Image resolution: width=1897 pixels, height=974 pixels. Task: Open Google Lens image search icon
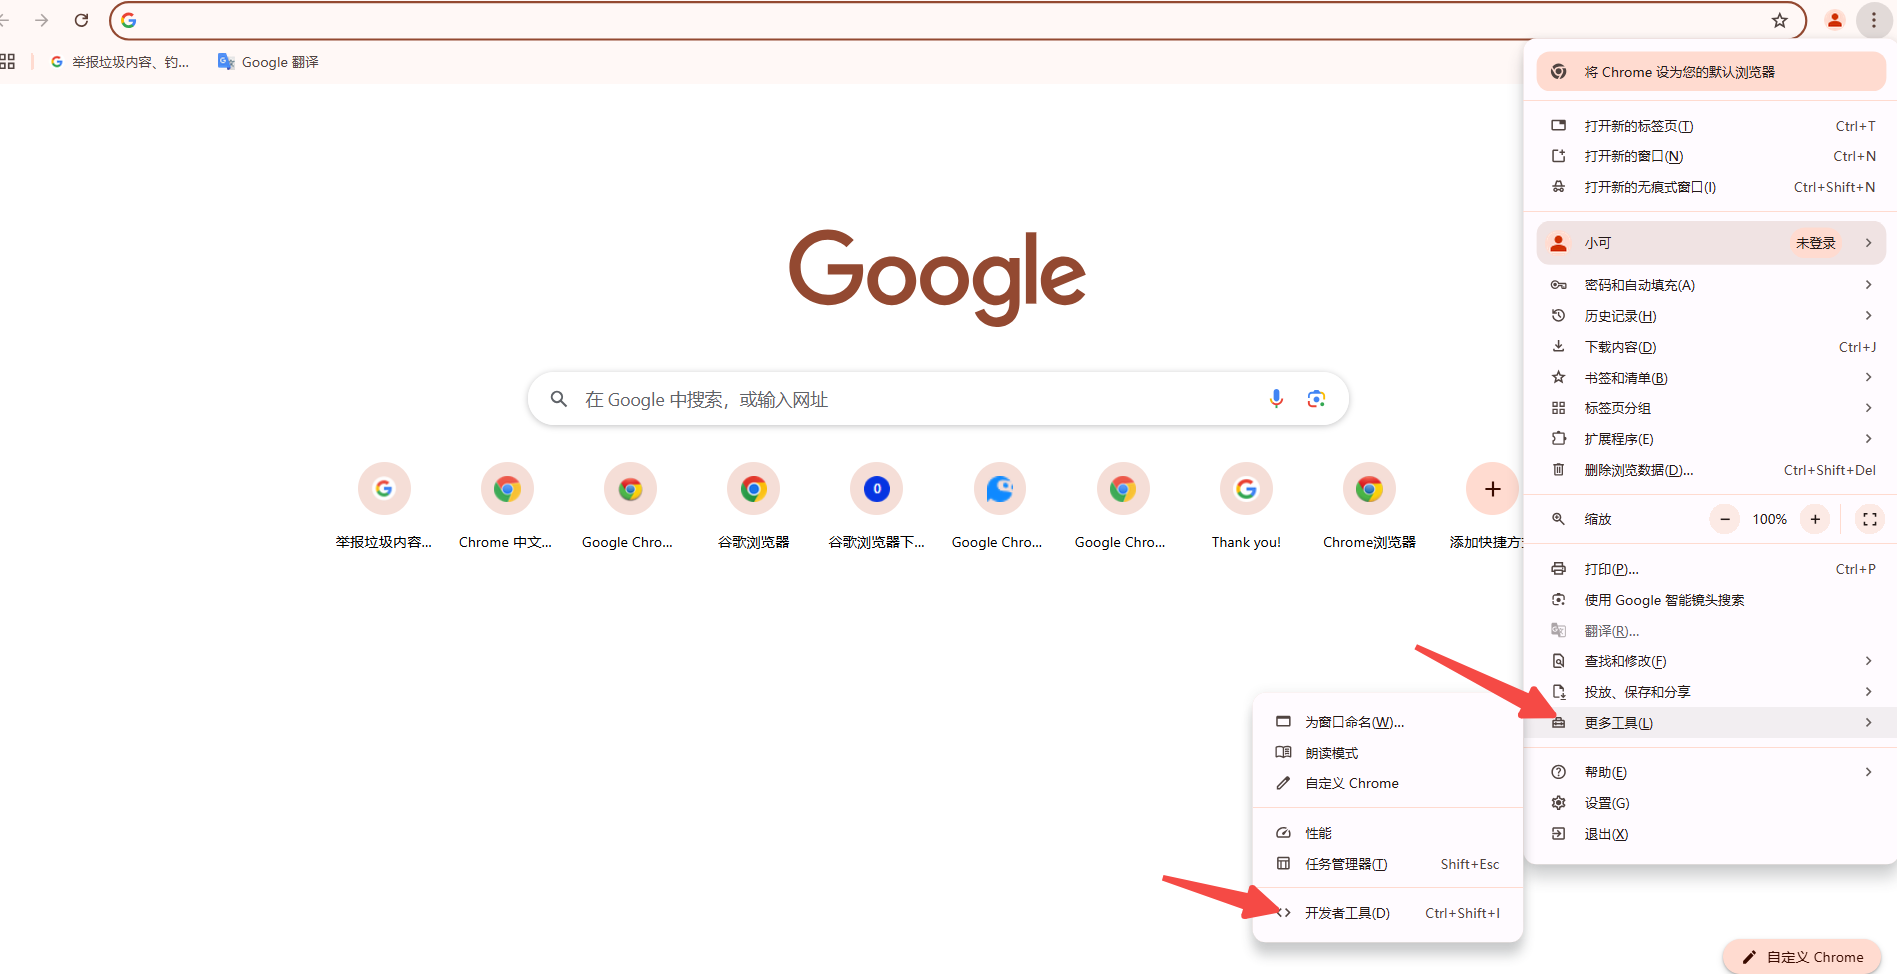tap(1316, 399)
